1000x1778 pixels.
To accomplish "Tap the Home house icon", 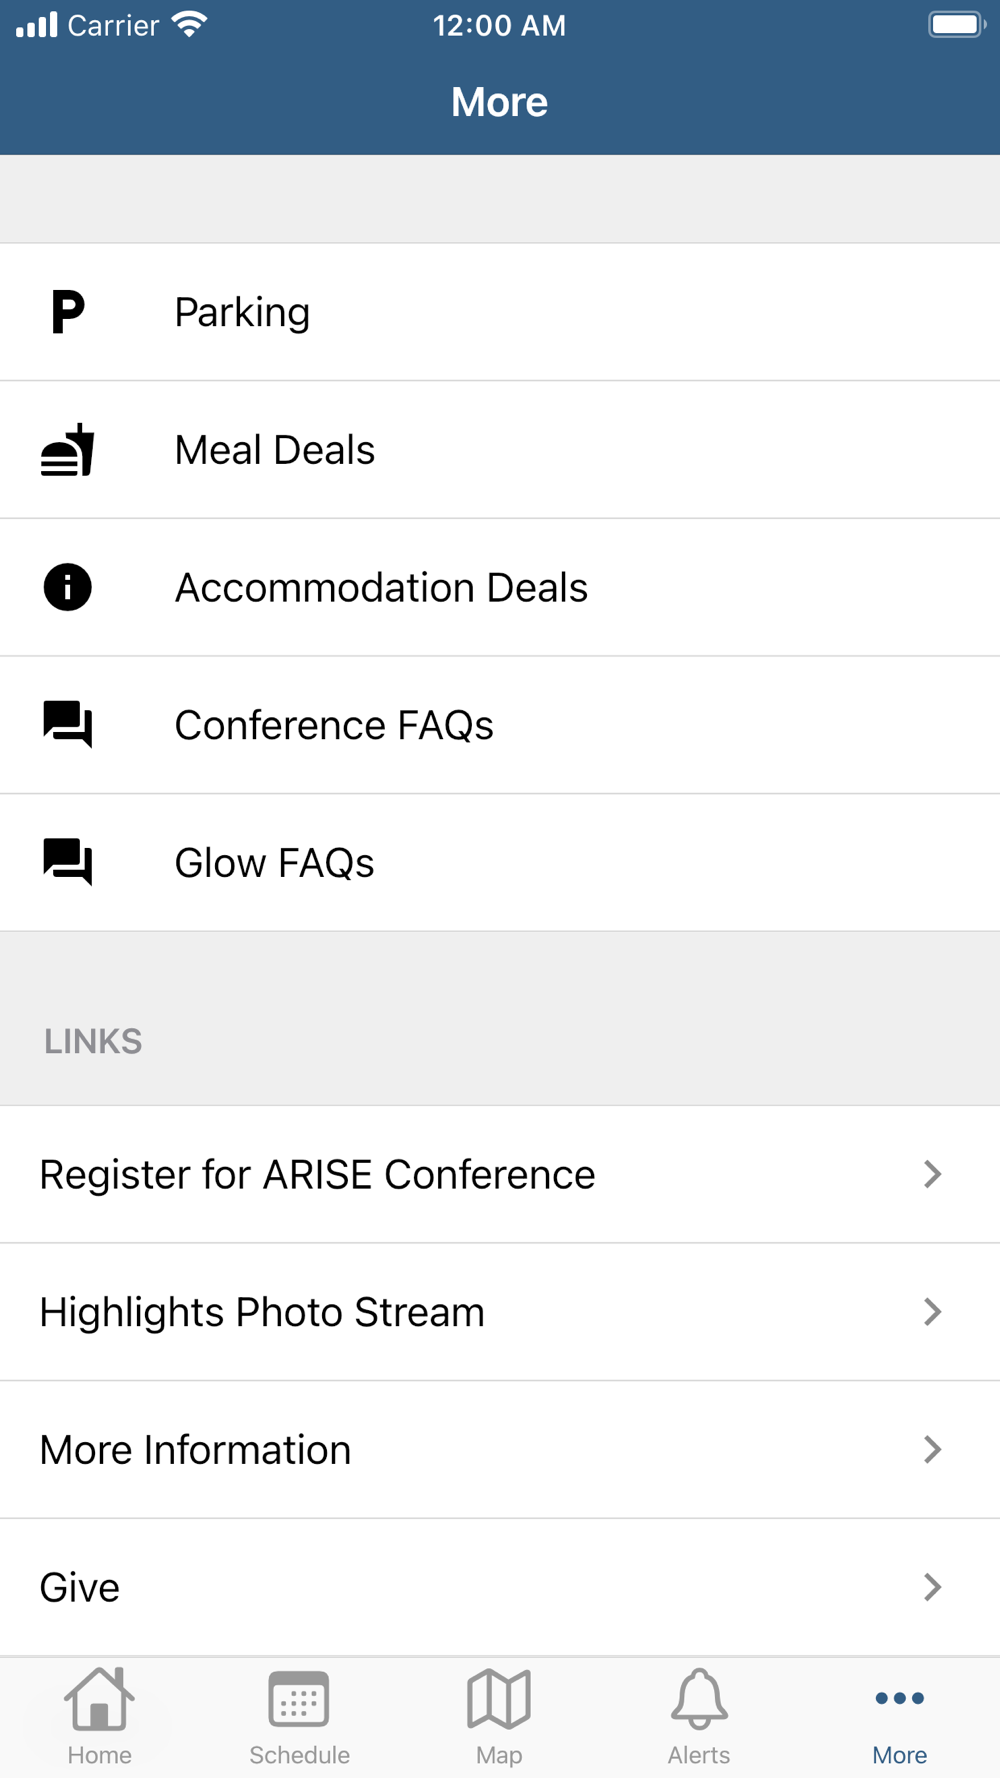I will [99, 1699].
